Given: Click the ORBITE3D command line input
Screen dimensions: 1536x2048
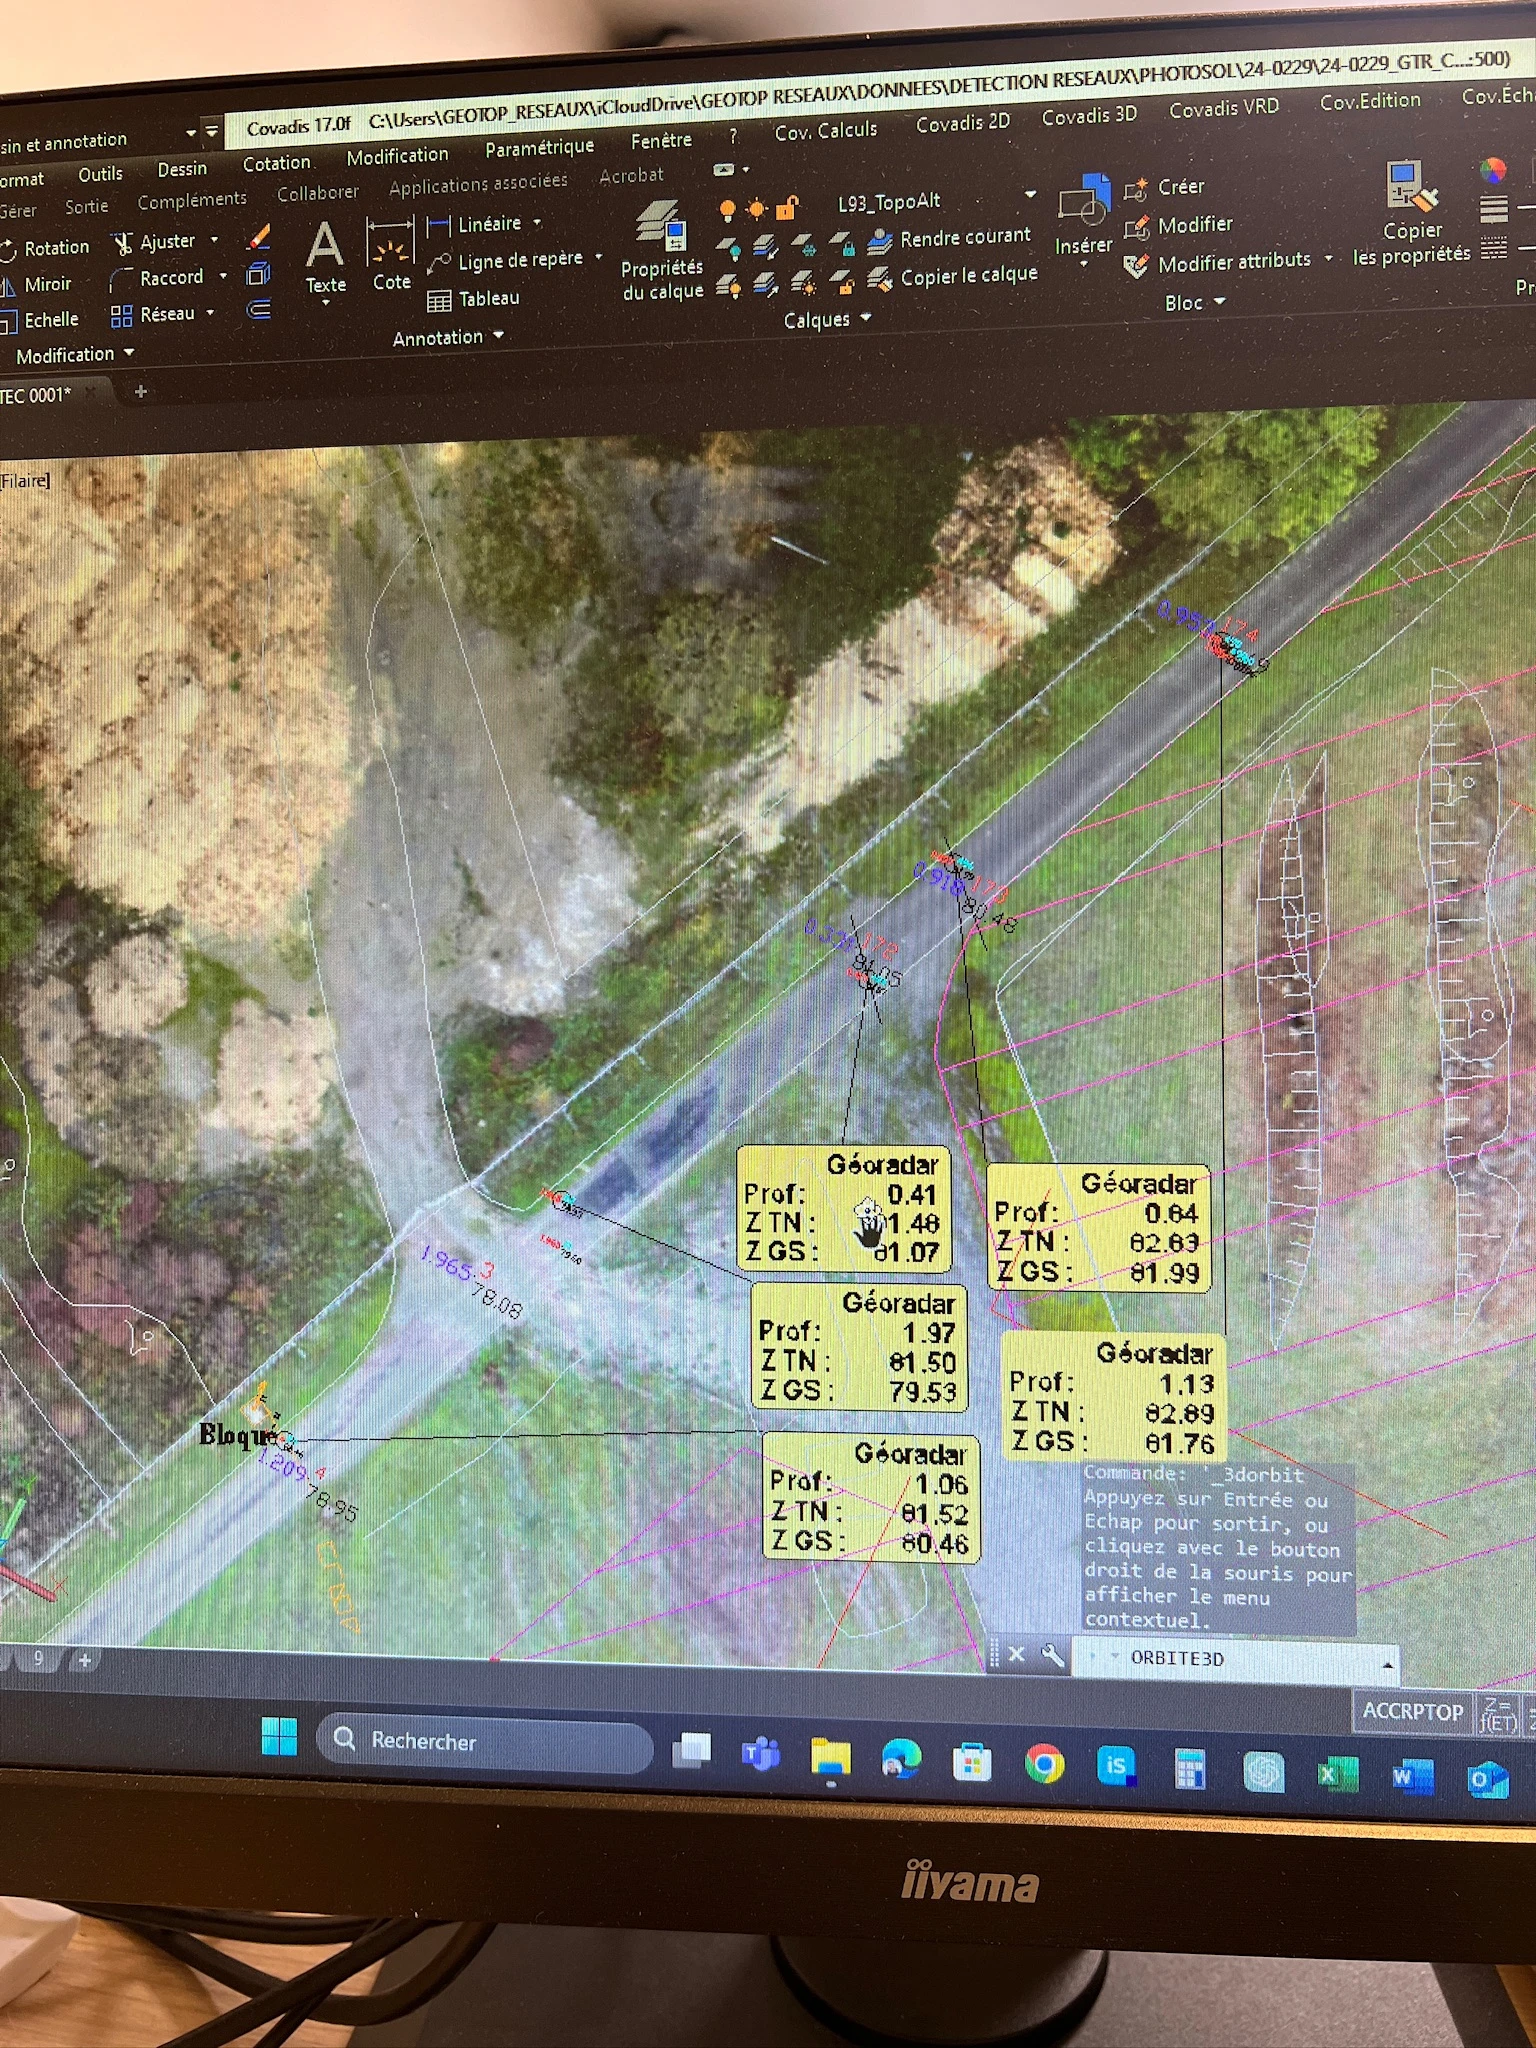Looking at the screenshot, I should point(1235,1658).
